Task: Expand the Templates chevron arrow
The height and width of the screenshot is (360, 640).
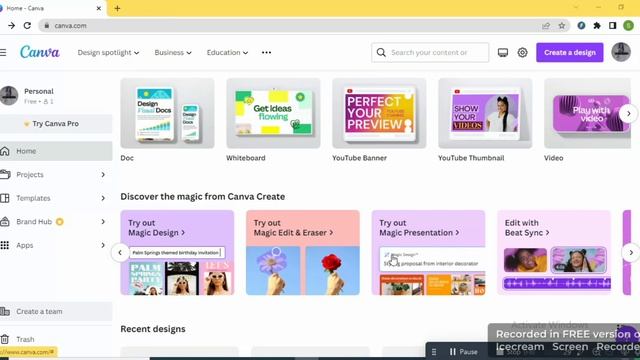Action: tap(103, 198)
